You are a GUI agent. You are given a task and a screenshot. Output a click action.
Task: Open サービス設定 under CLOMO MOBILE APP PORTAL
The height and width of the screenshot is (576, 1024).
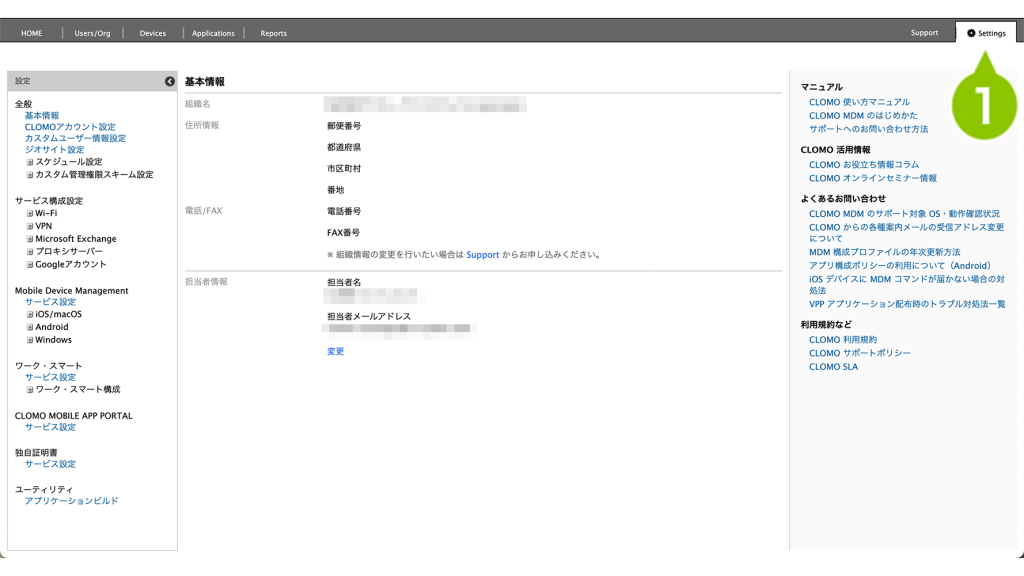point(50,427)
